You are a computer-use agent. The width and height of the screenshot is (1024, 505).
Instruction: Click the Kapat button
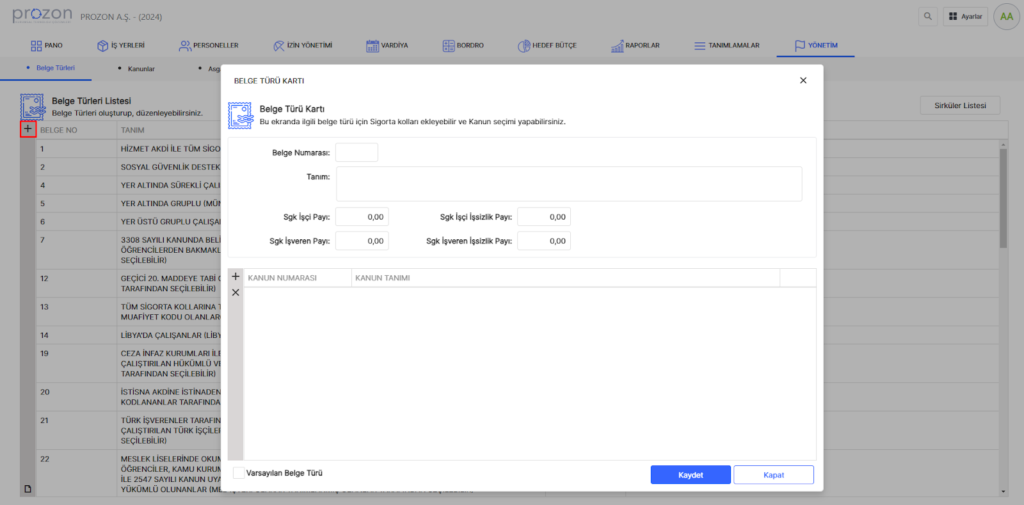pyautogui.click(x=773, y=474)
